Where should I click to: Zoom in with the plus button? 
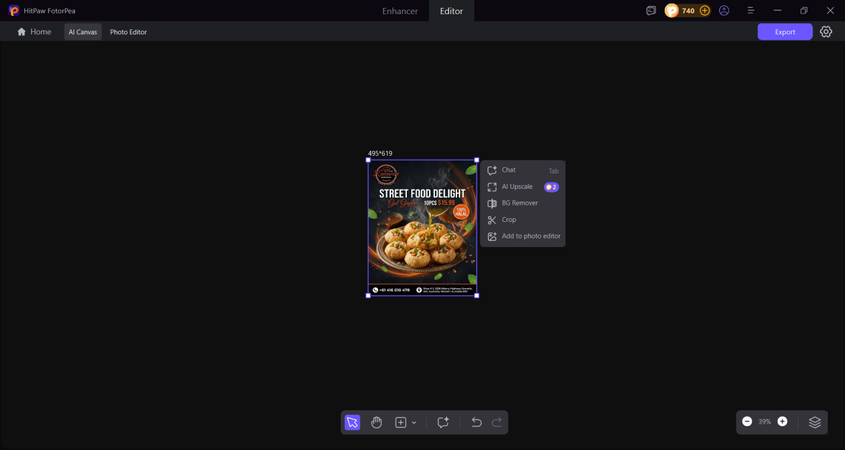pyautogui.click(x=782, y=421)
